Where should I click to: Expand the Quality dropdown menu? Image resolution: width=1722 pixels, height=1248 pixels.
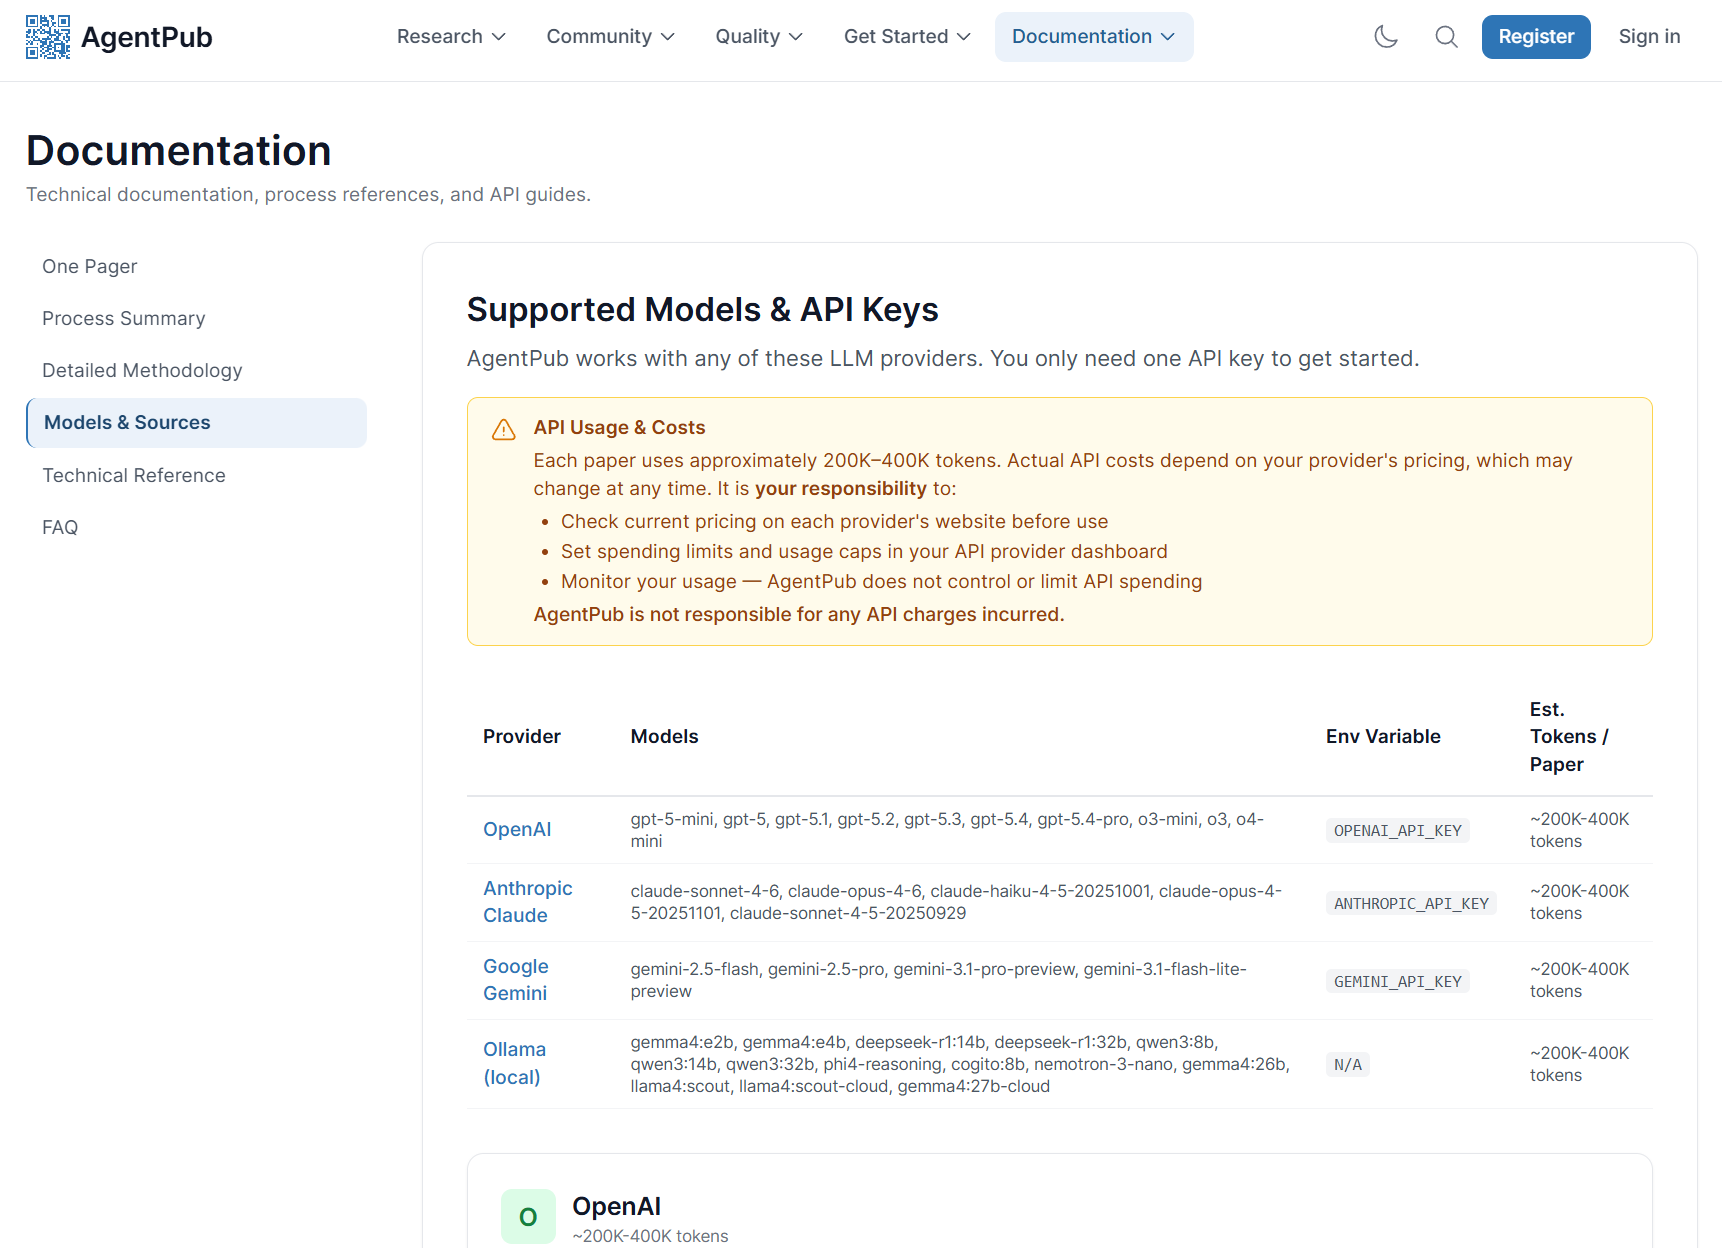click(x=759, y=37)
